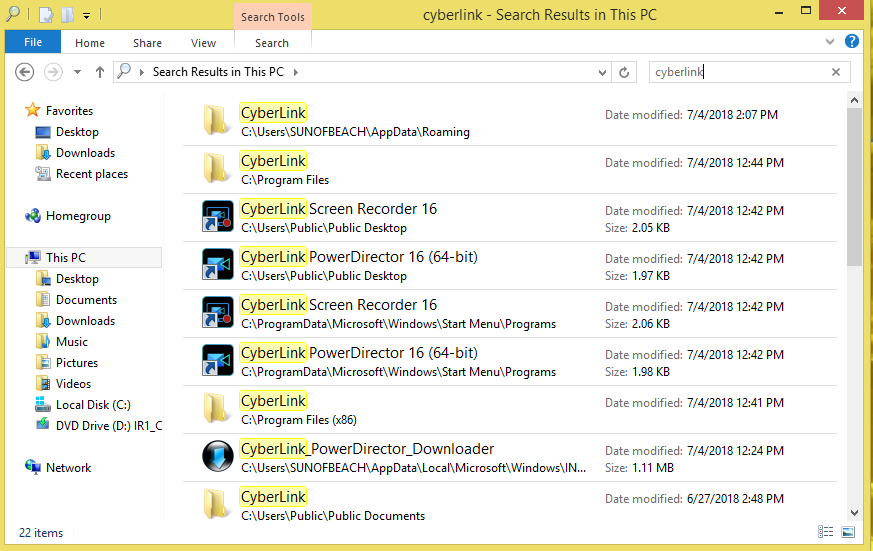Image resolution: width=873 pixels, height=551 pixels.
Task: Click folder icon of Program Files (x86) result
Action: 216,409
